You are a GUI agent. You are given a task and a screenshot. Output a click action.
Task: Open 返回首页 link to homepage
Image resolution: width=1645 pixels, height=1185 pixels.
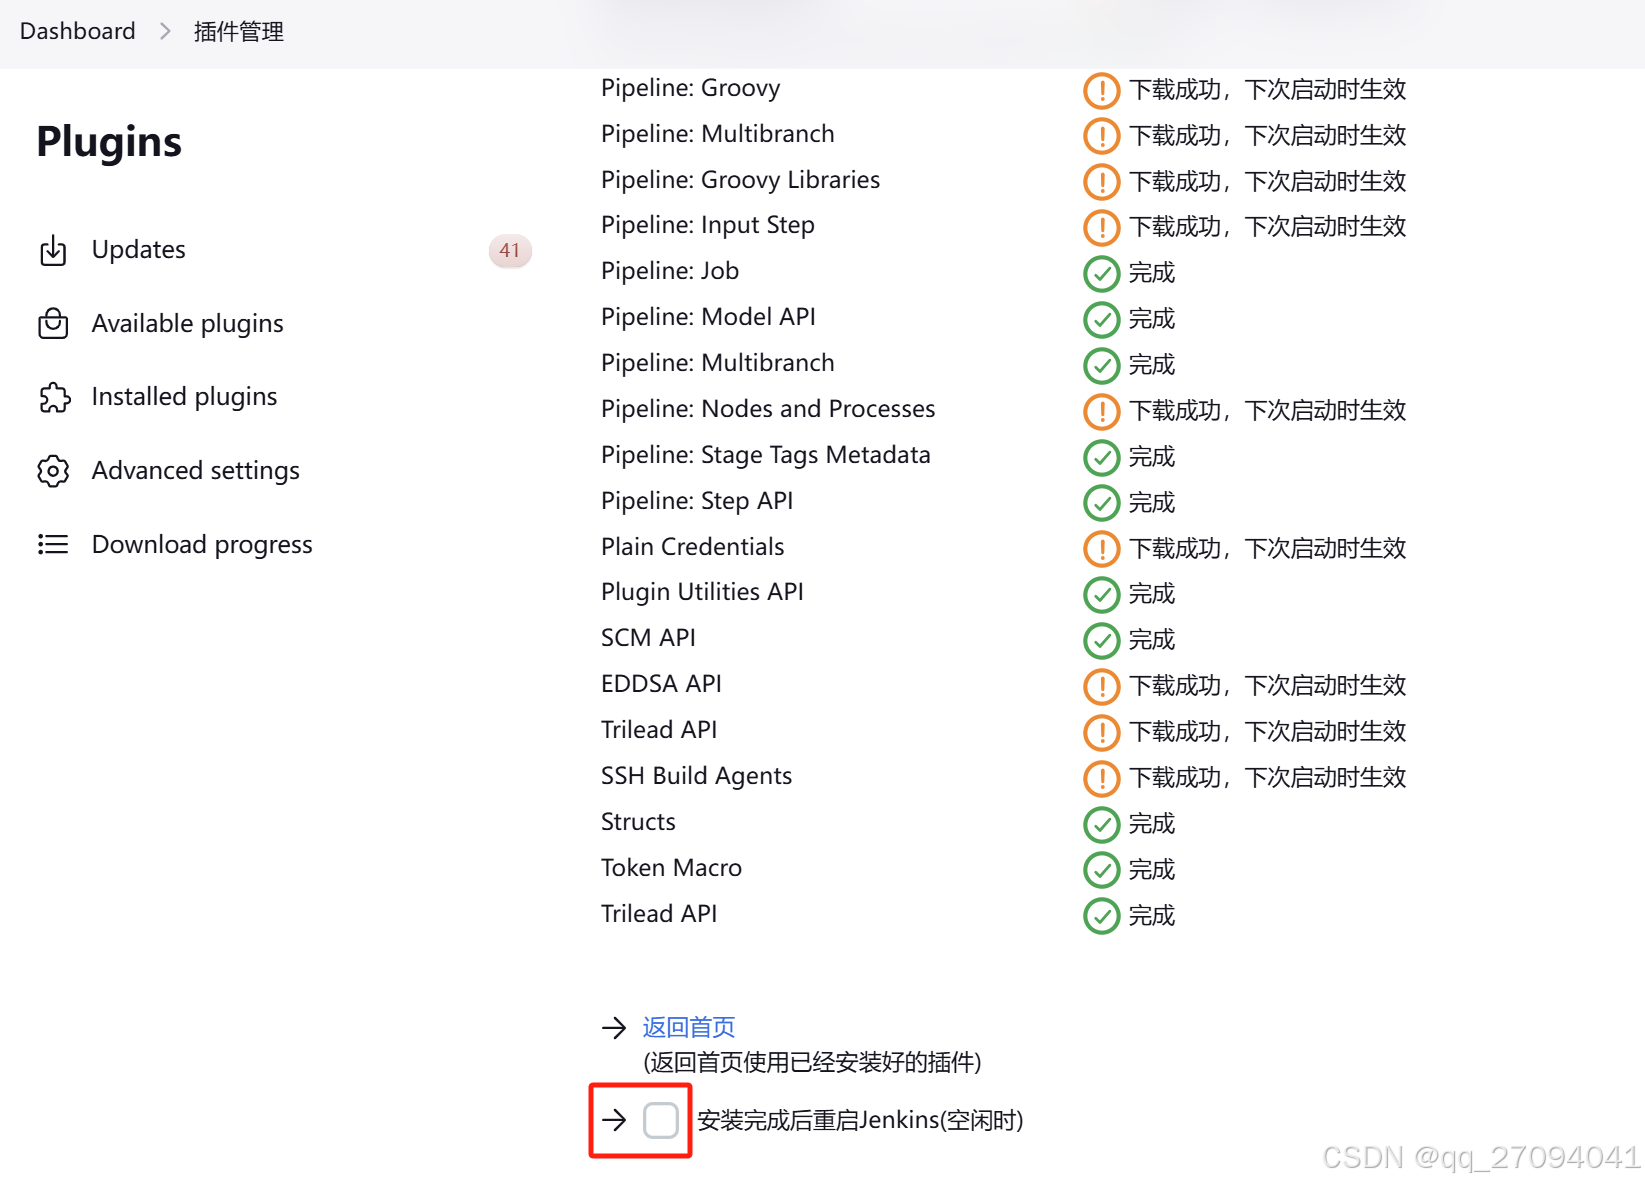(687, 1027)
